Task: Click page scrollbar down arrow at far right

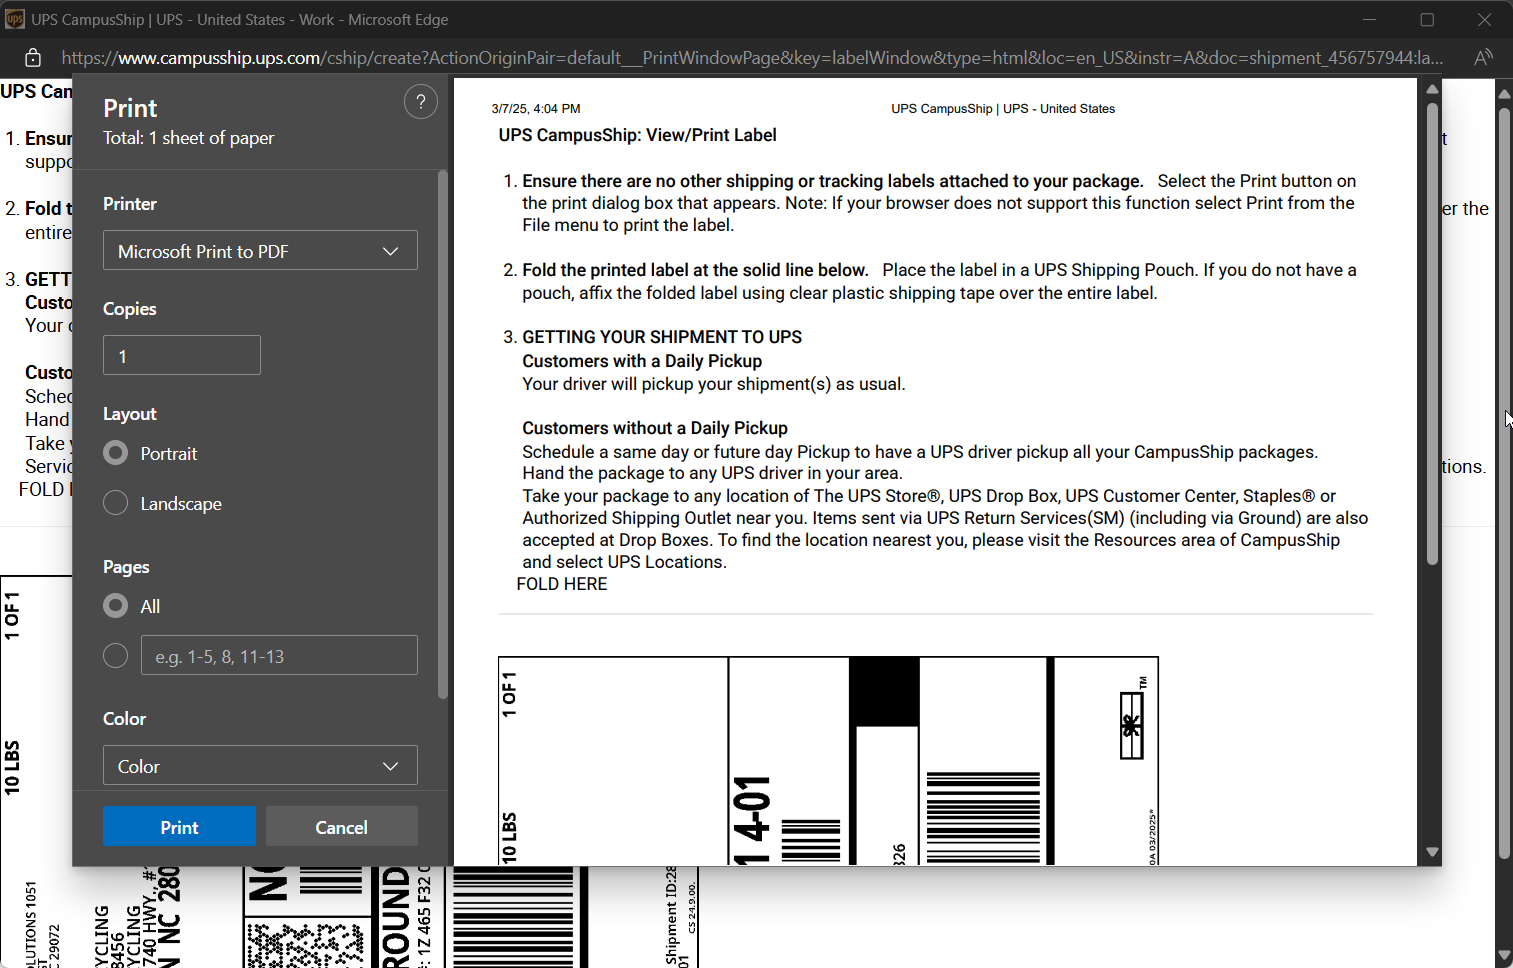Action: click(1504, 956)
